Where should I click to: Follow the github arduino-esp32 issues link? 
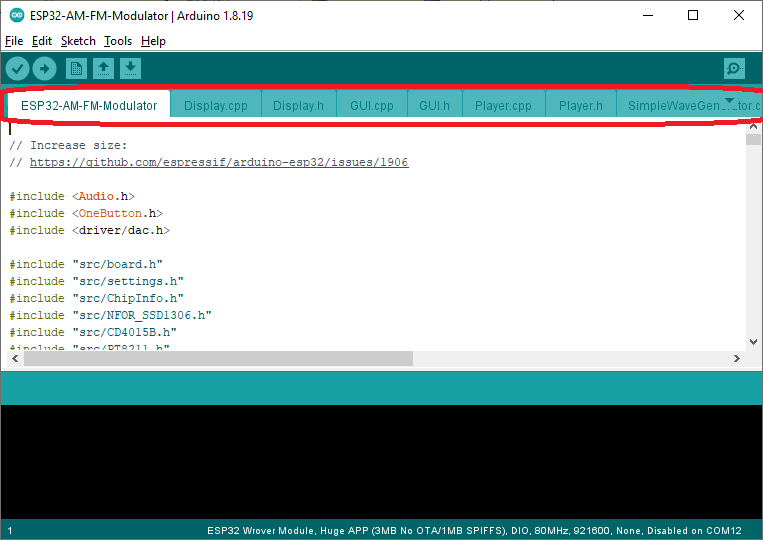[x=219, y=162]
